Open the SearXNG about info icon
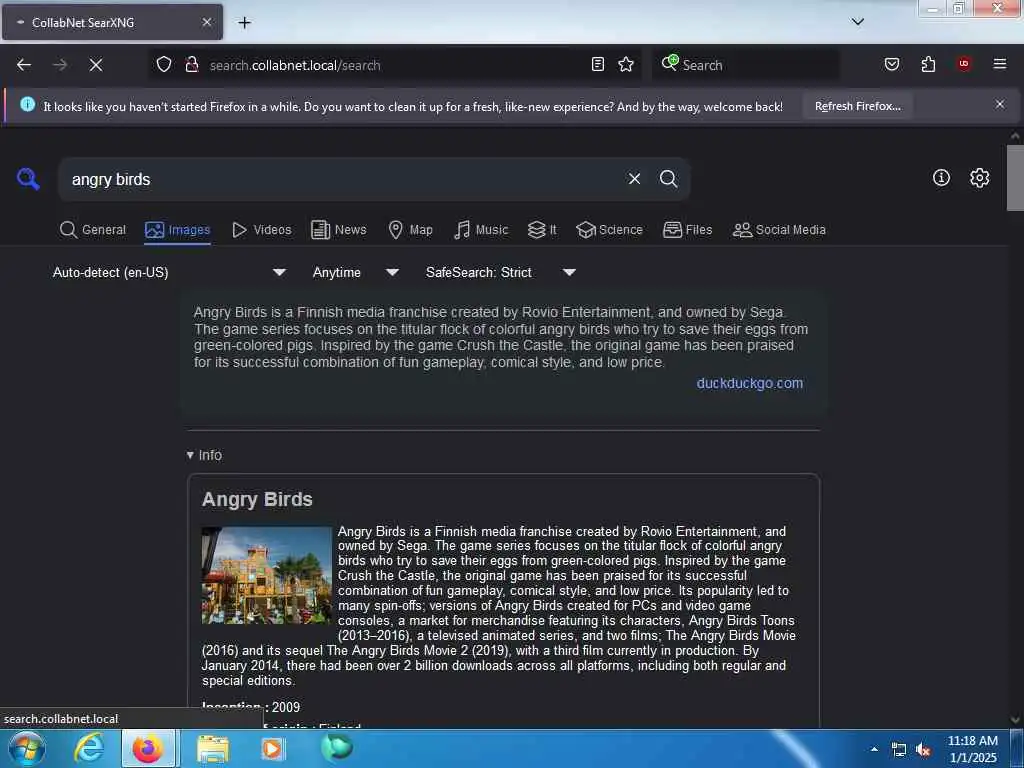This screenshot has width=1024, height=768. pos(941,178)
